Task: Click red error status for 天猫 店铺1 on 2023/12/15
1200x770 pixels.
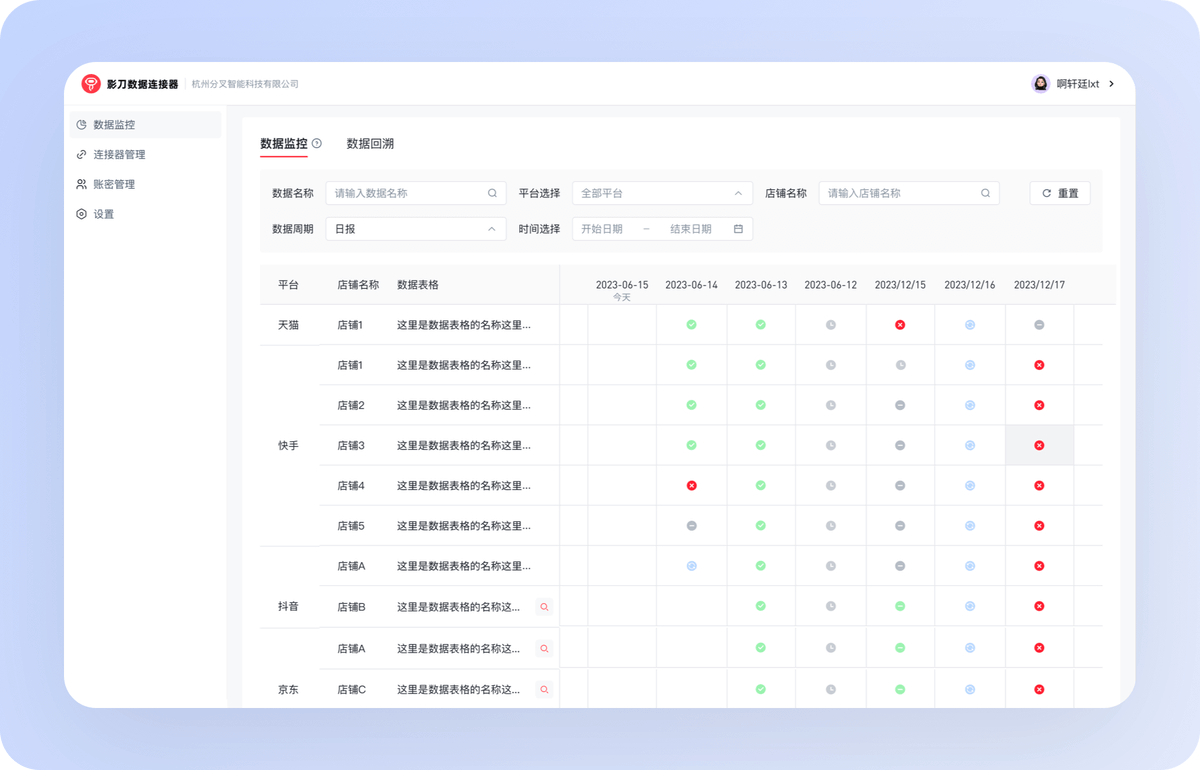Action: (900, 325)
